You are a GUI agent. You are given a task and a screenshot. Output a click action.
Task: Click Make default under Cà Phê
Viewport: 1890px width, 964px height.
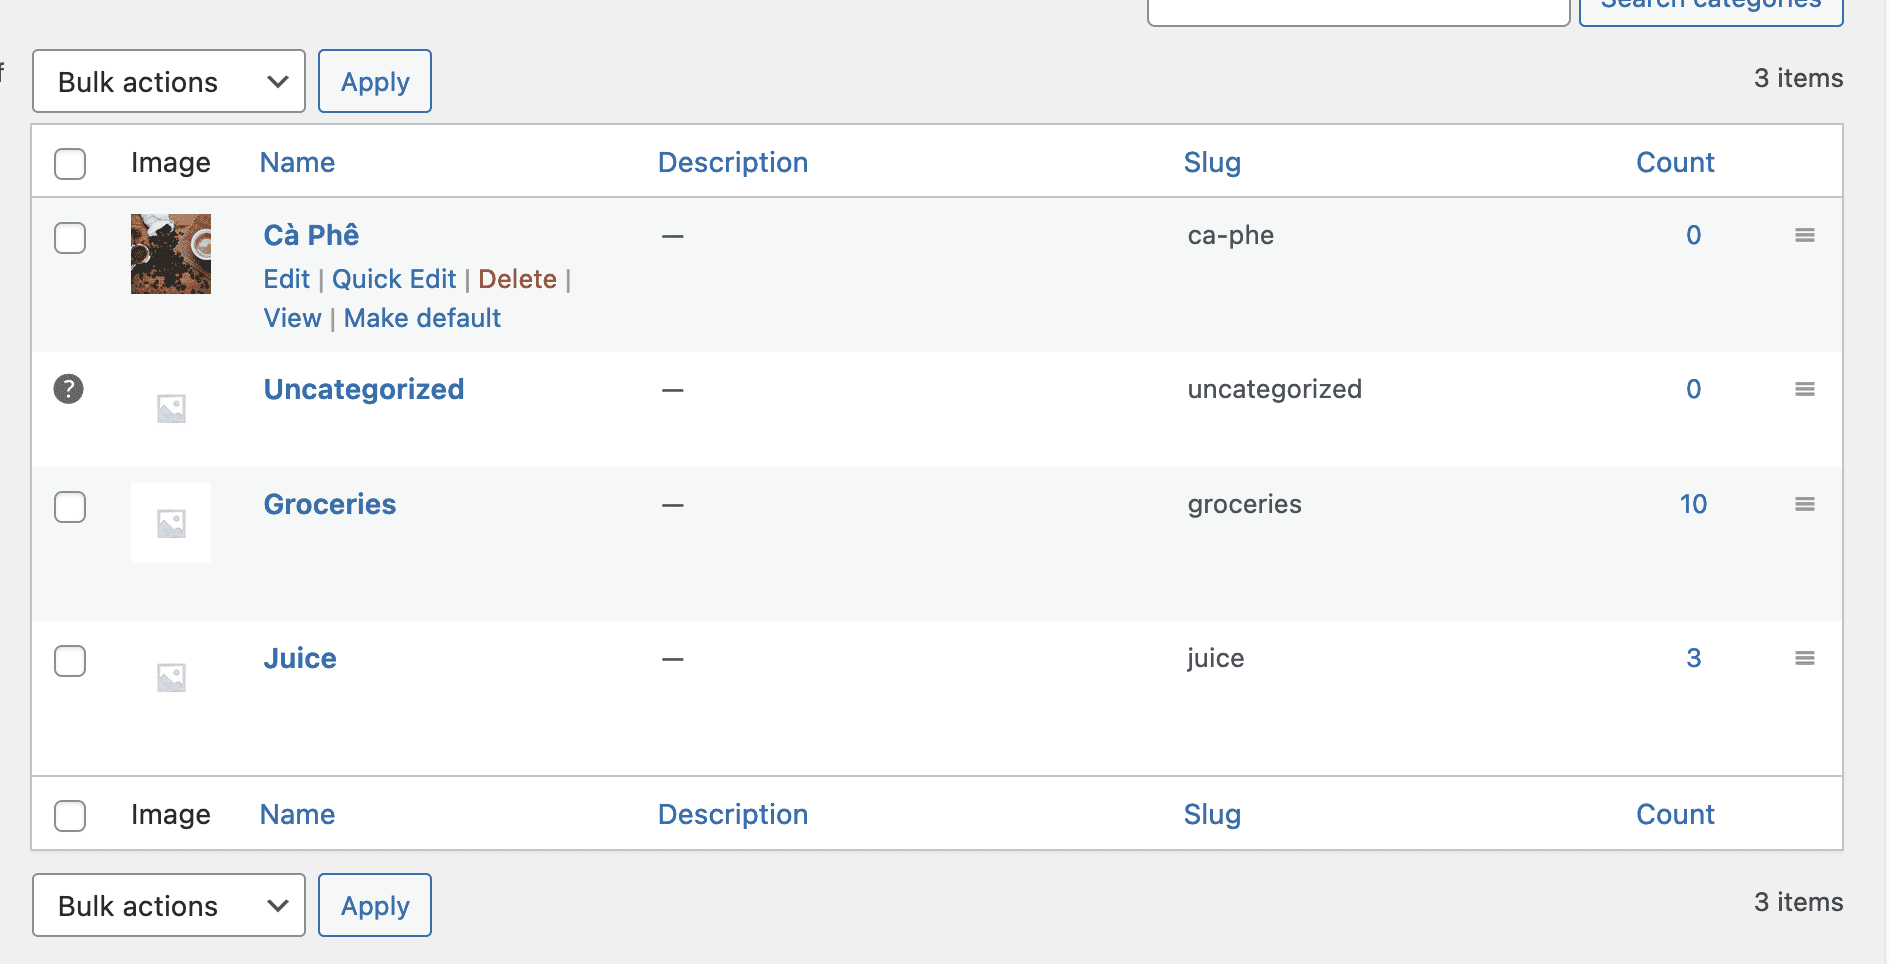422,318
